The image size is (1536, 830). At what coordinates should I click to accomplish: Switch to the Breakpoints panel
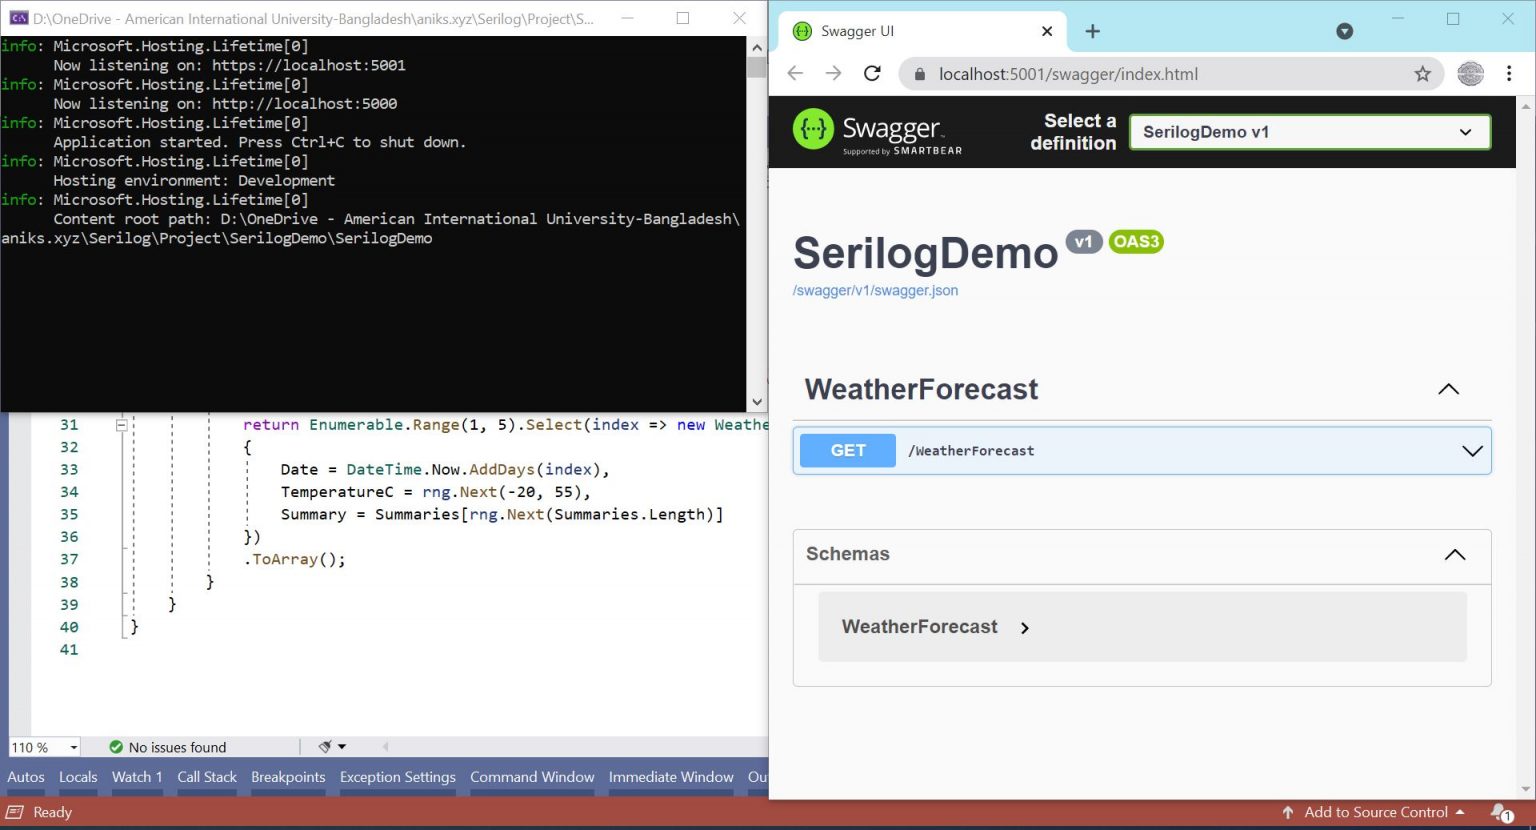point(288,777)
